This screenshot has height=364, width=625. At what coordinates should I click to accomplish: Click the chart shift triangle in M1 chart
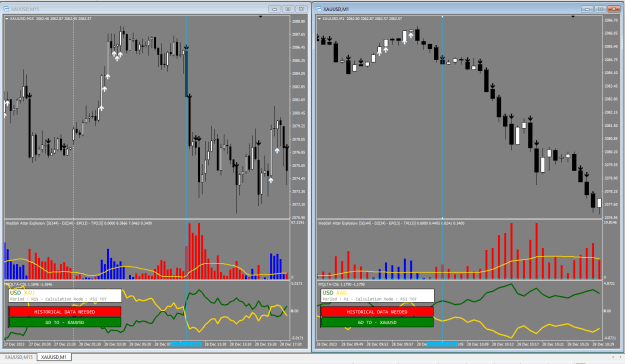(x=573, y=17)
